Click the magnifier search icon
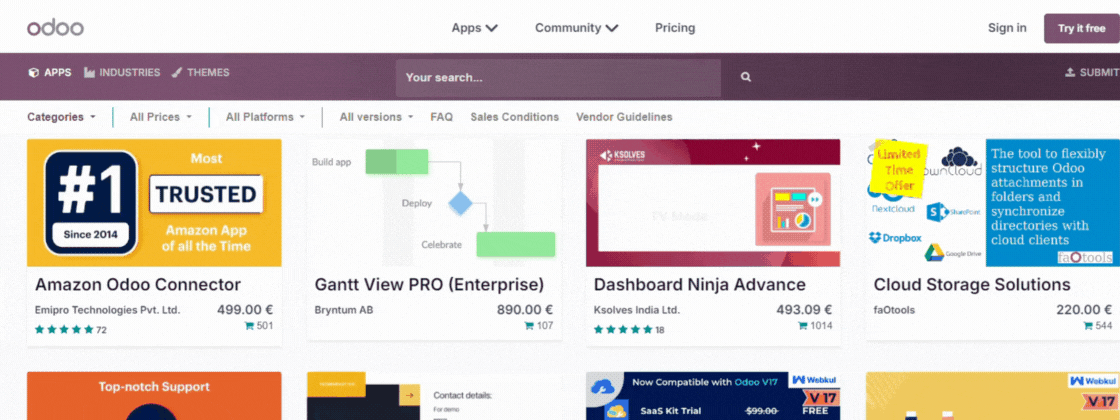Screen dimensions: 1120x420 click(746, 77)
